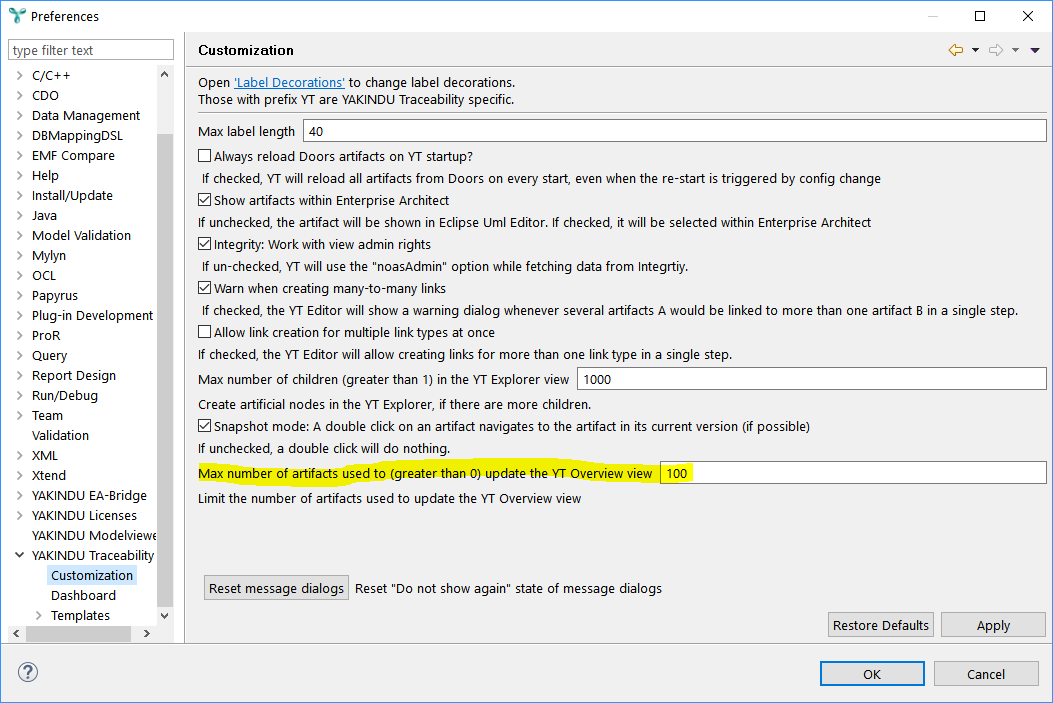Open the 'Label Decorations' link
This screenshot has width=1053, height=703.
tap(289, 83)
